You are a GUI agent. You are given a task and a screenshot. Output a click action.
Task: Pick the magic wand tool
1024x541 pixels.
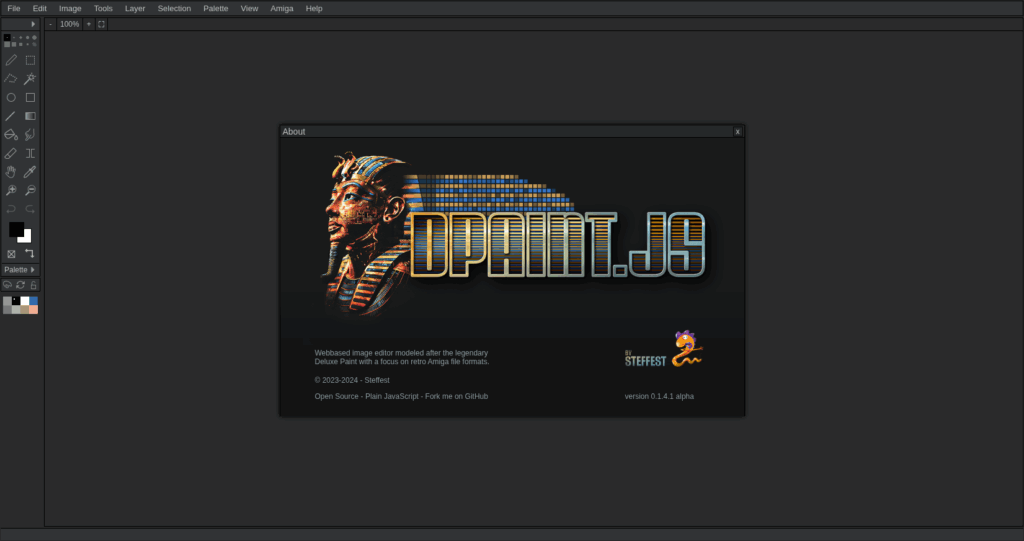click(30, 79)
